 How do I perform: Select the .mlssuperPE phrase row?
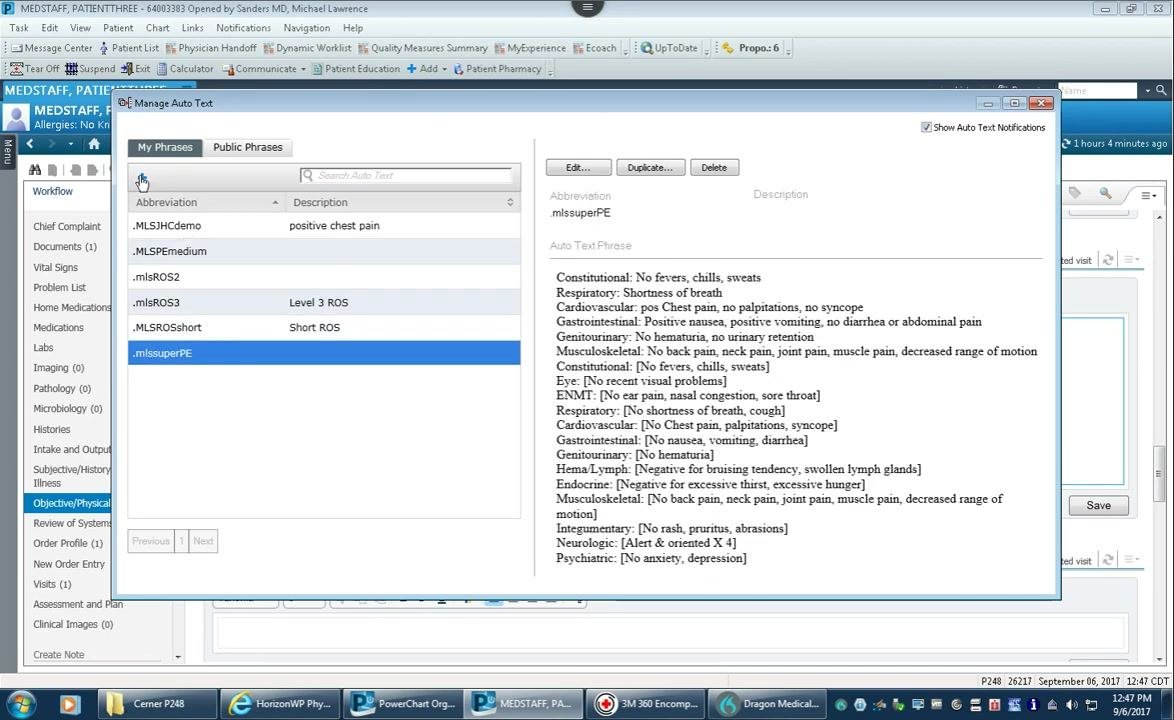[324, 353]
